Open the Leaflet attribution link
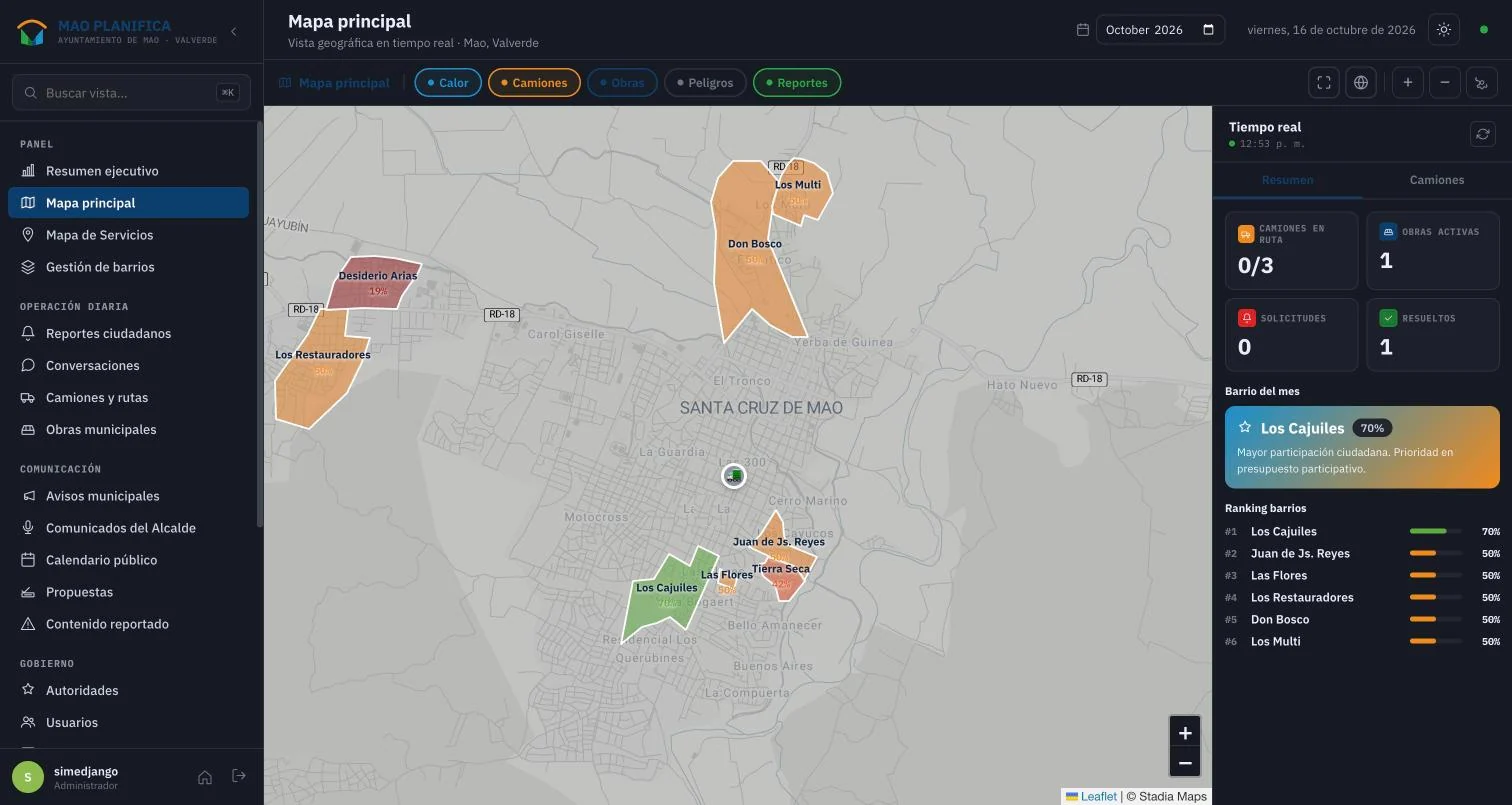1512x805 pixels. [x=1091, y=797]
